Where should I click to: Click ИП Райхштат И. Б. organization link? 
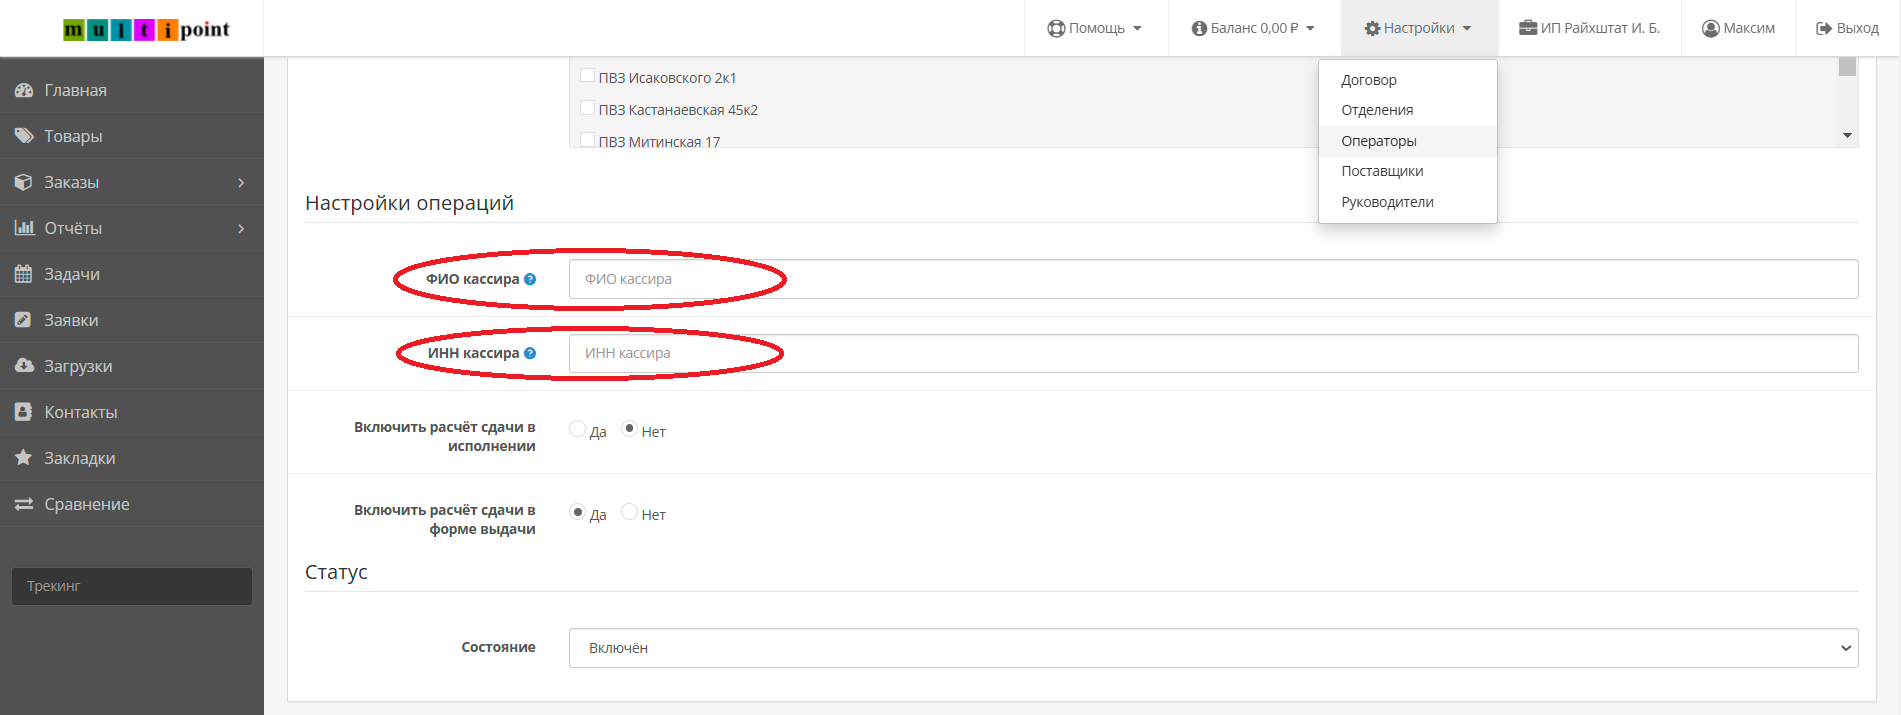pyautogui.click(x=1590, y=28)
